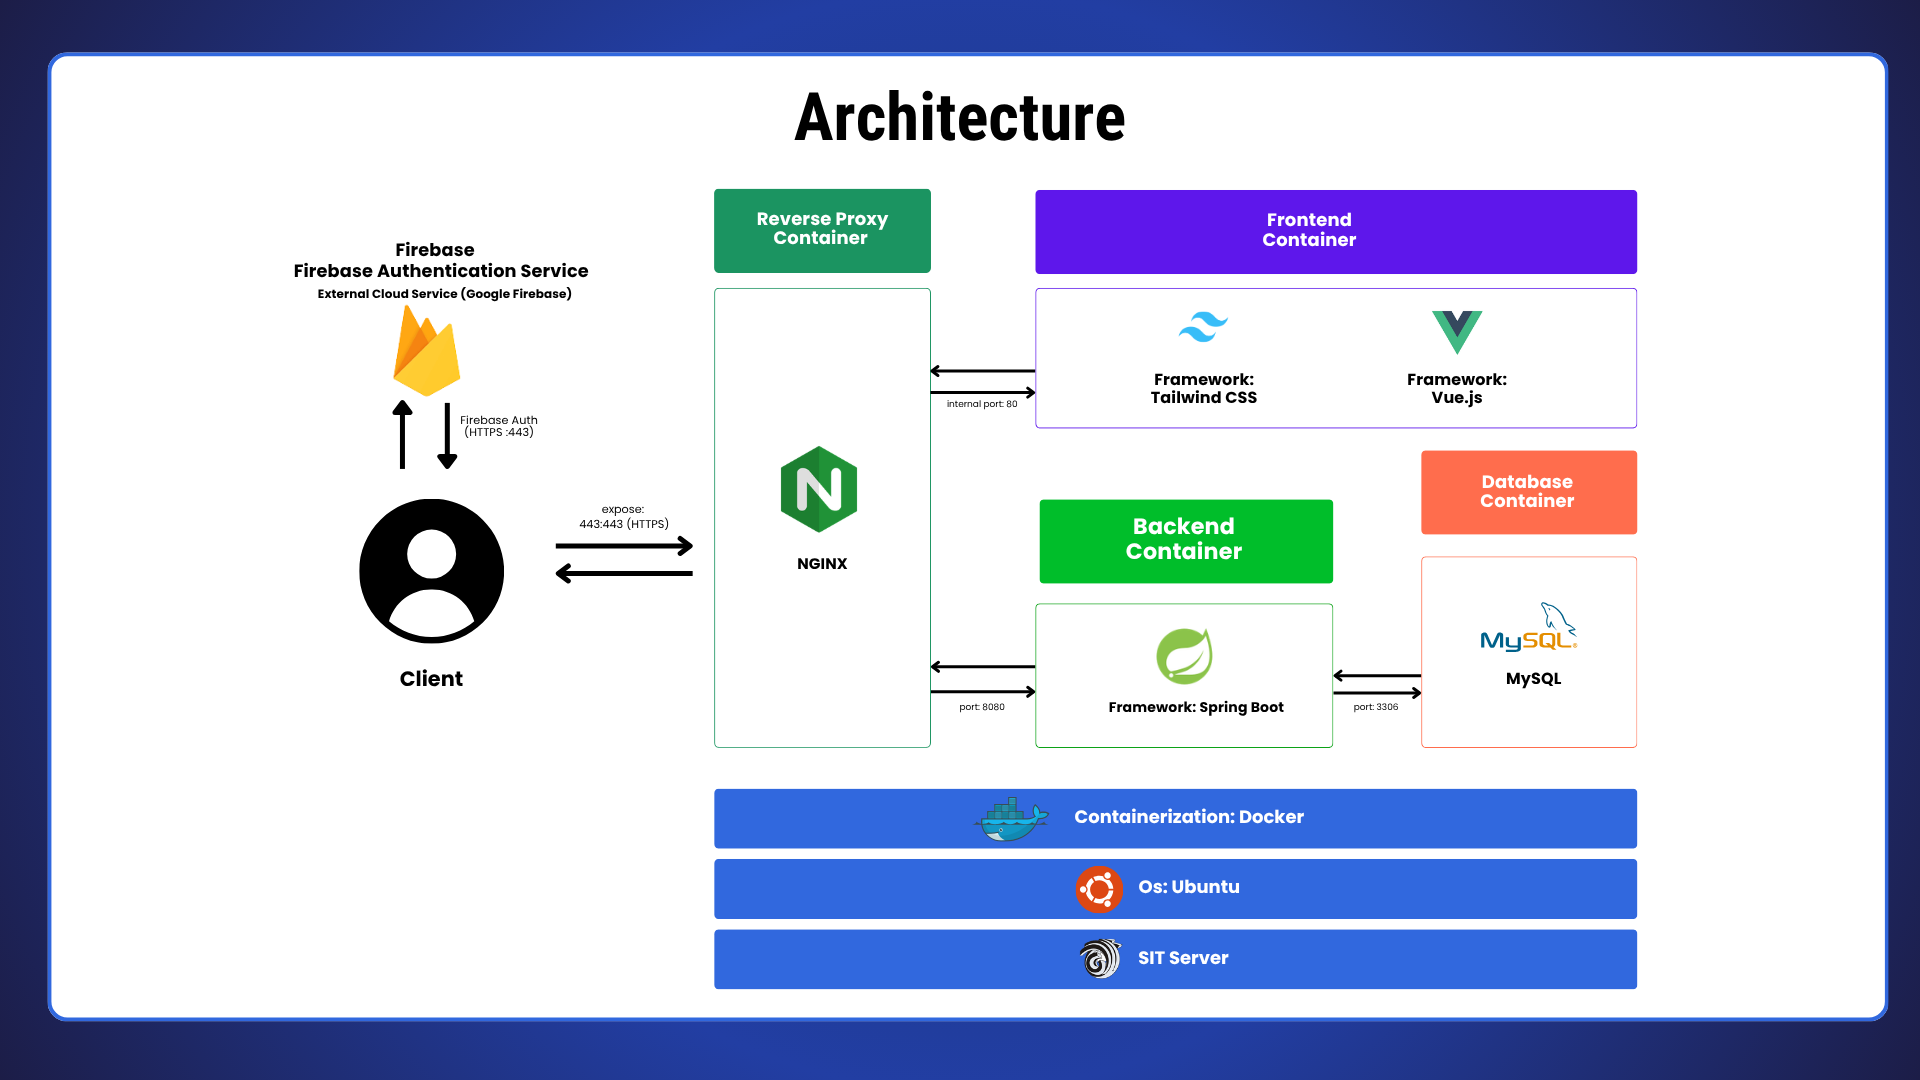Select the Tailwind CSS wave icon

(1203, 327)
